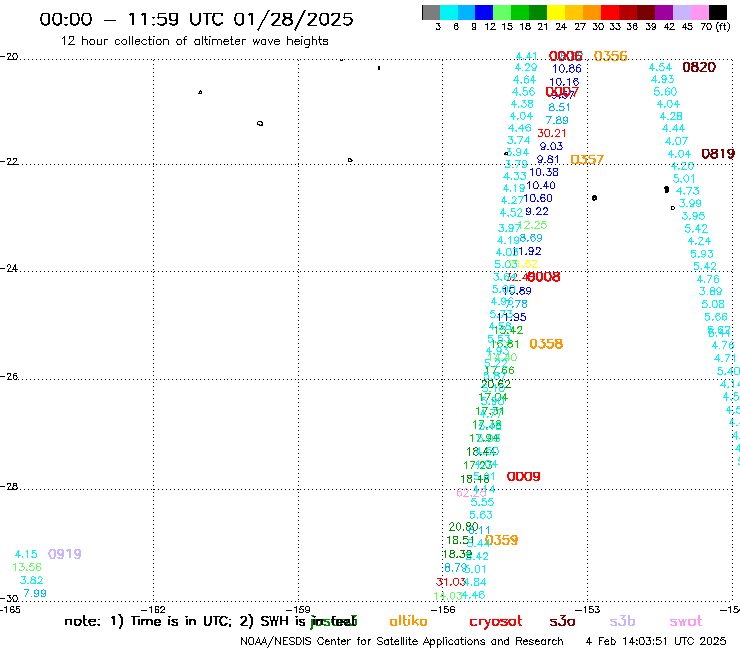This screenshot has width=740, height=650.
Task: Click the longitude axis label -162
Action: click(154, 609)
